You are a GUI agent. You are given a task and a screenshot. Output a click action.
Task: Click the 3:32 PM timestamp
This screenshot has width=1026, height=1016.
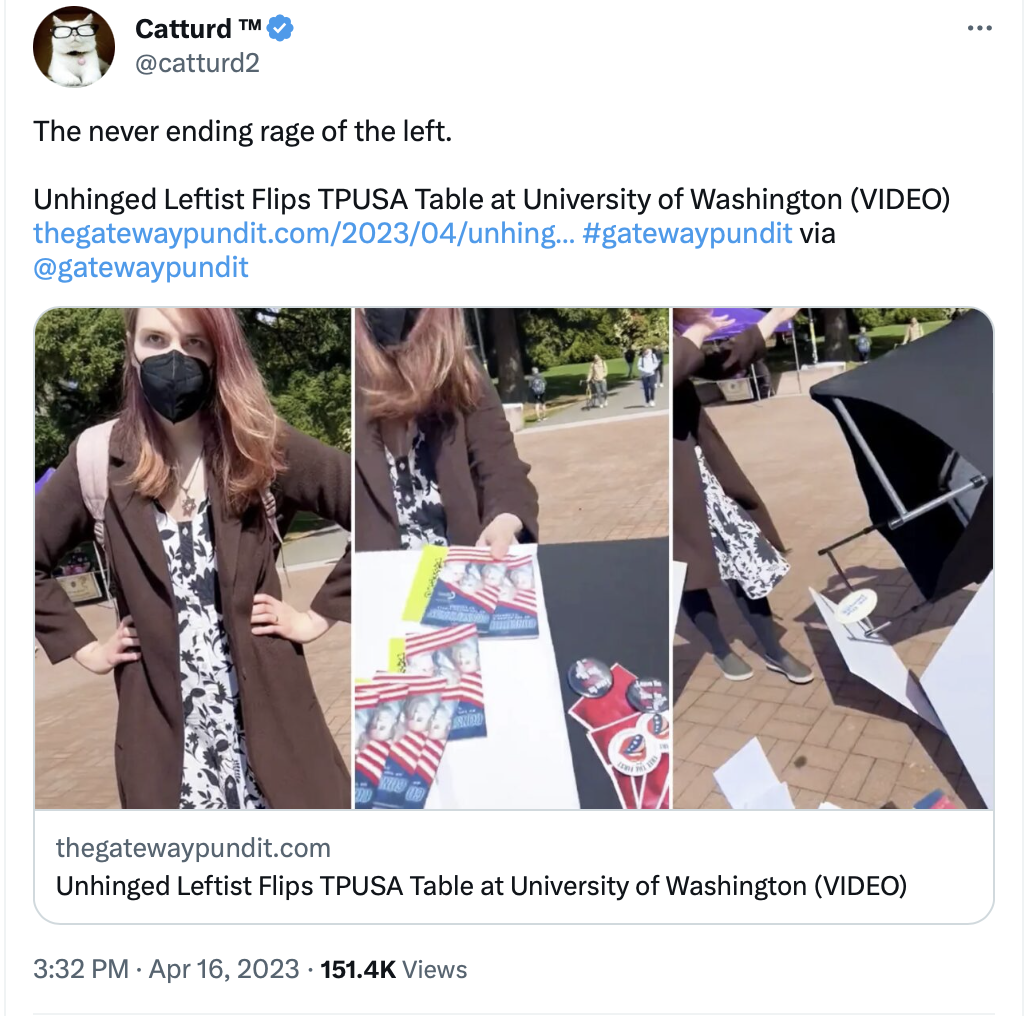tap(81, 969)
